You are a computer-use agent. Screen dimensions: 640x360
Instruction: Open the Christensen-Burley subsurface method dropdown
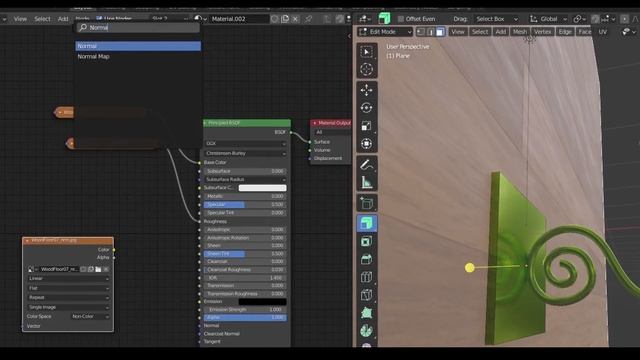[x=245, y=153]
